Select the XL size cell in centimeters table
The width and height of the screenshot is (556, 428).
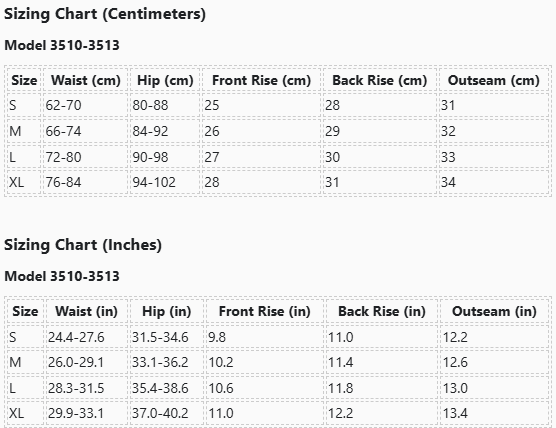click(x=24, y=182)
